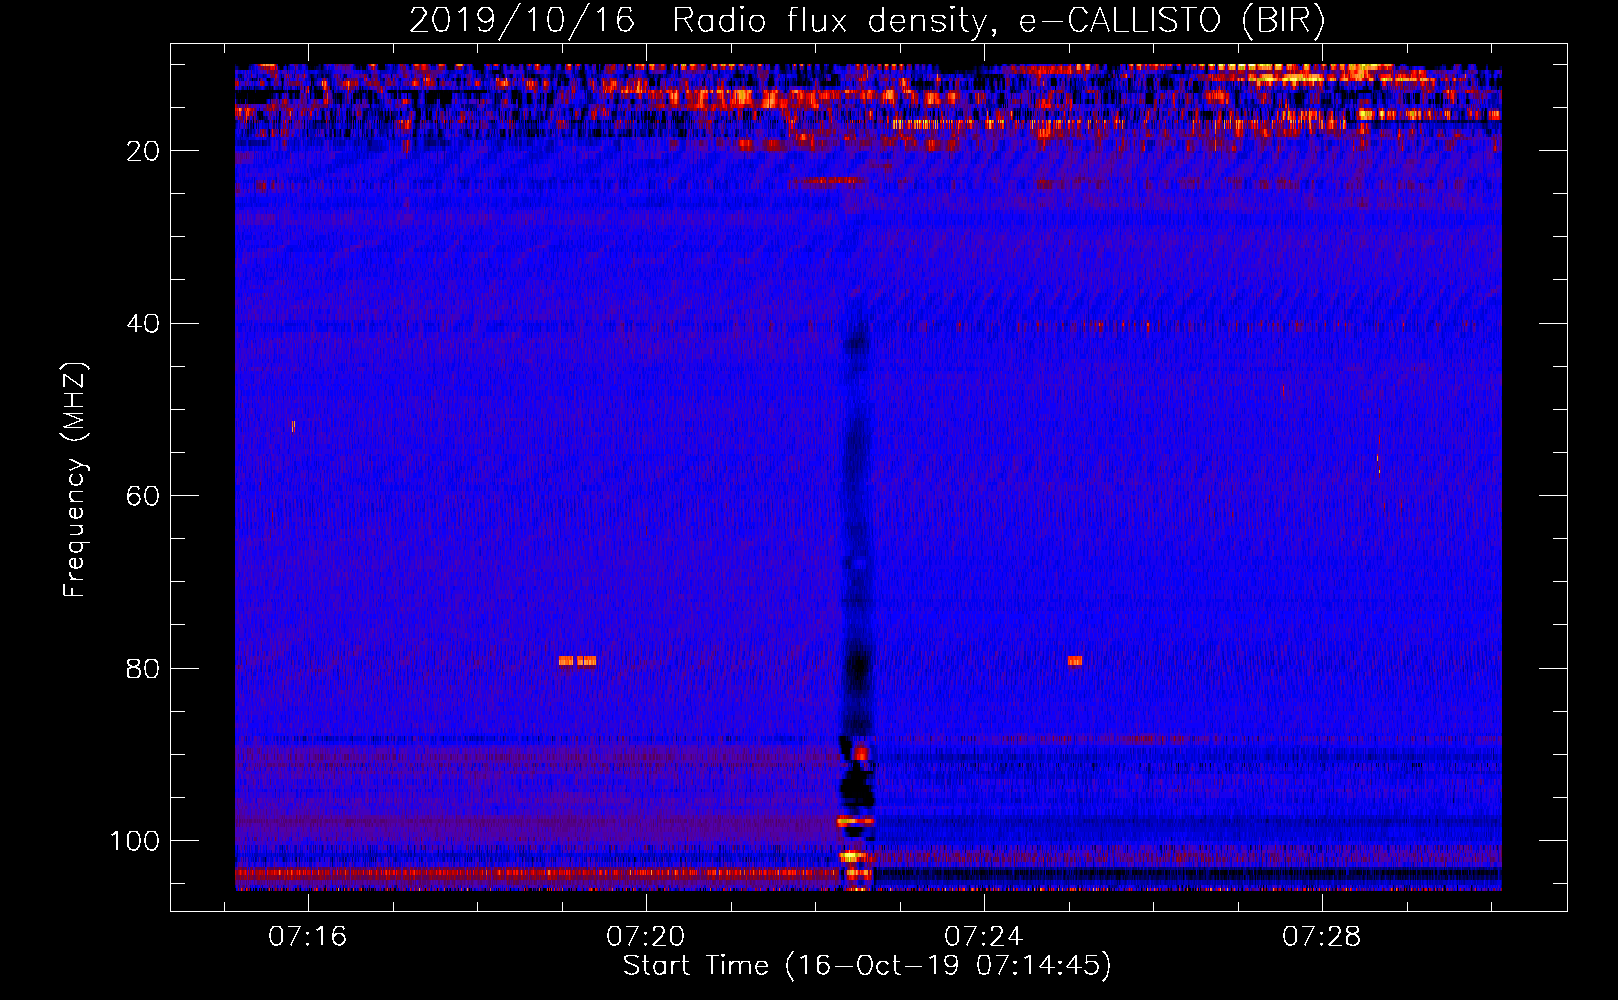Click the 'Start Time (16-Oct-19 07:14:45)' label

click(x=867, y=966)
